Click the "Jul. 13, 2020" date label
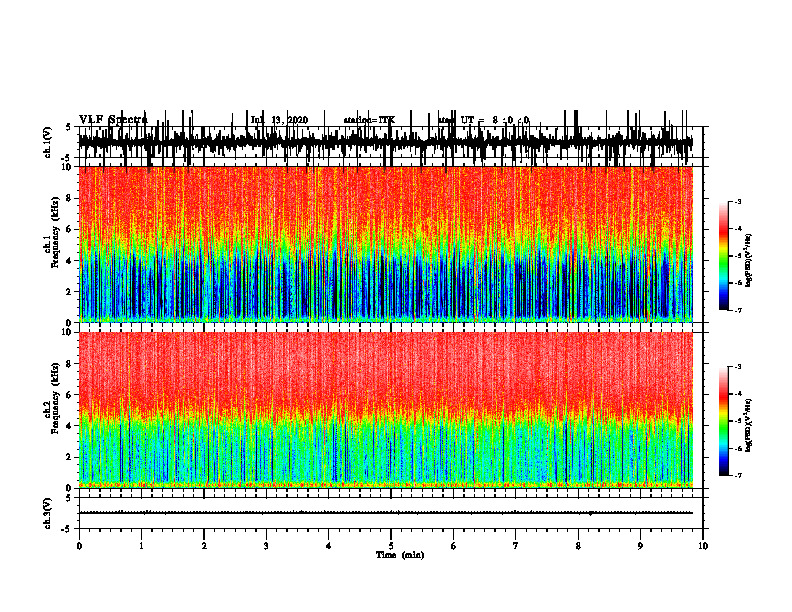The image size is (792, 612). [279, 120]
